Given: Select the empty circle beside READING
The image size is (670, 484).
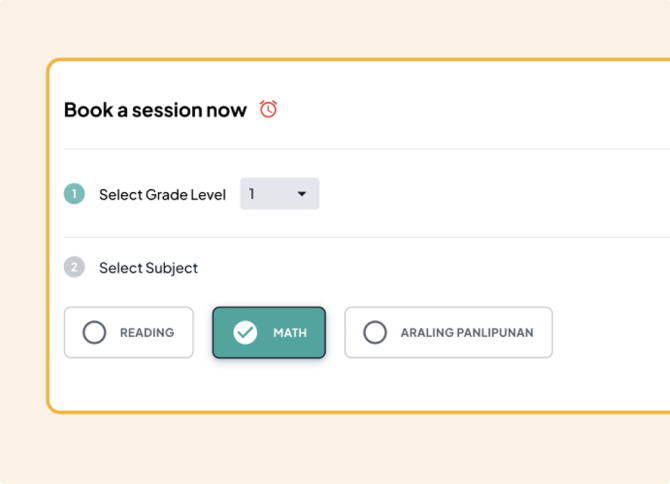Looking at the screenshot, I should point(94,333).
